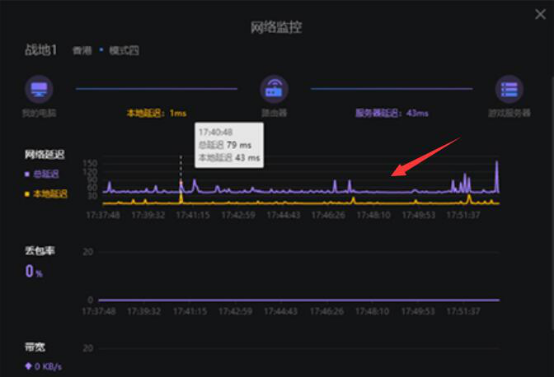
Task: Close the network monitor dialog
Action: [x=540, y=14]
